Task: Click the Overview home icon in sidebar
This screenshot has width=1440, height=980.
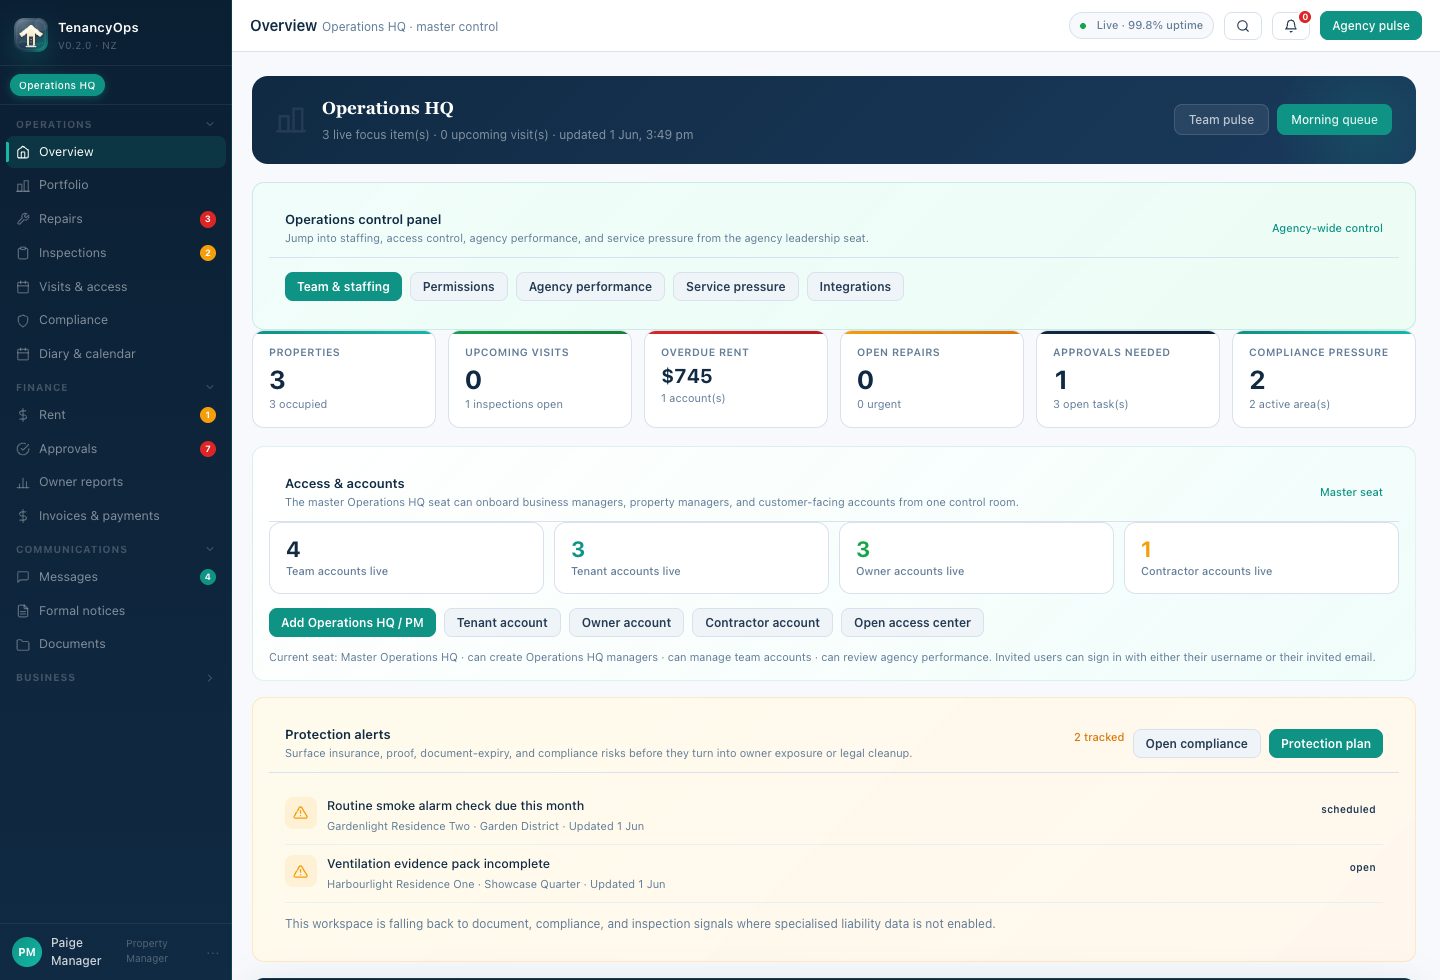Action: click(x=23, y=152)
